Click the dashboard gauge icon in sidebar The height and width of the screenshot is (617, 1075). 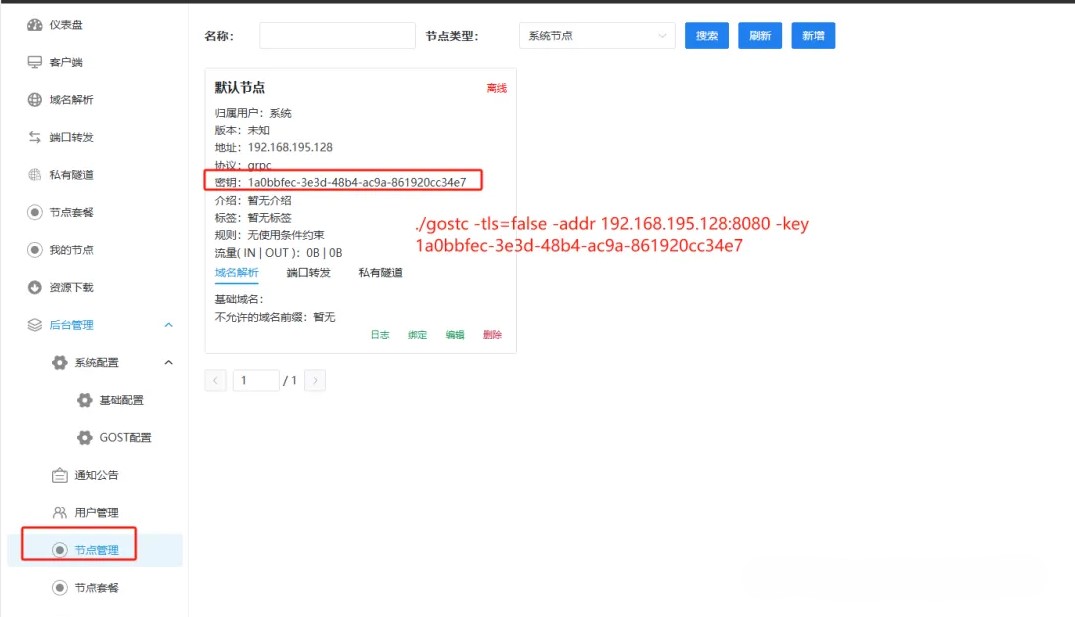coord(35,25)
